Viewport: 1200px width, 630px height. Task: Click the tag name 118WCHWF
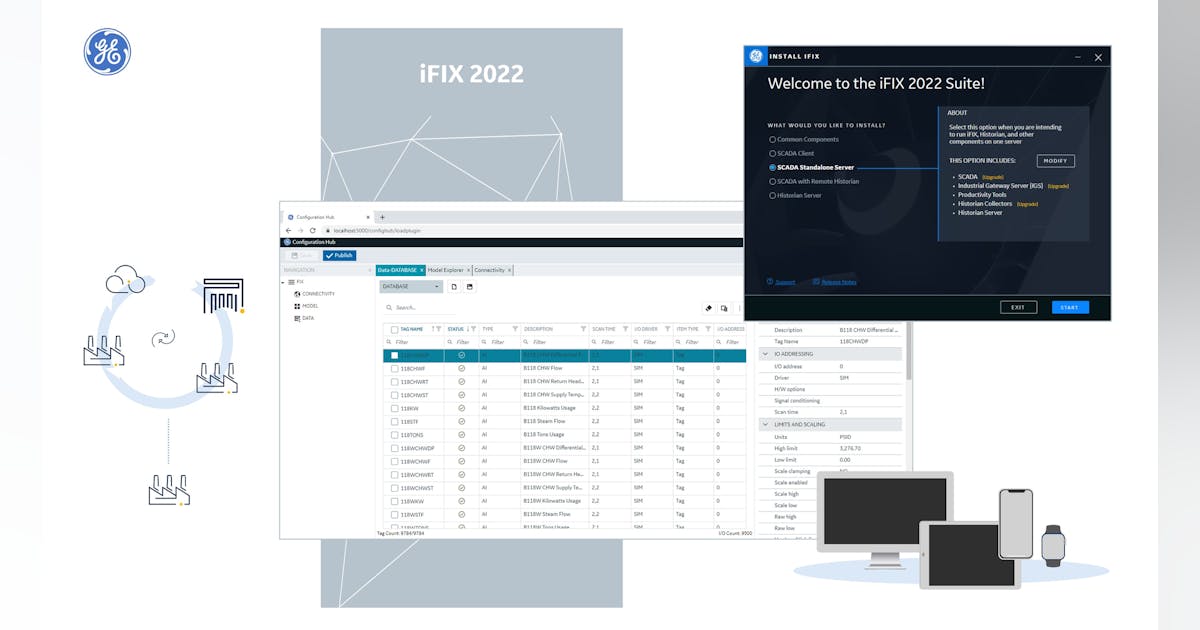point(415,461)
